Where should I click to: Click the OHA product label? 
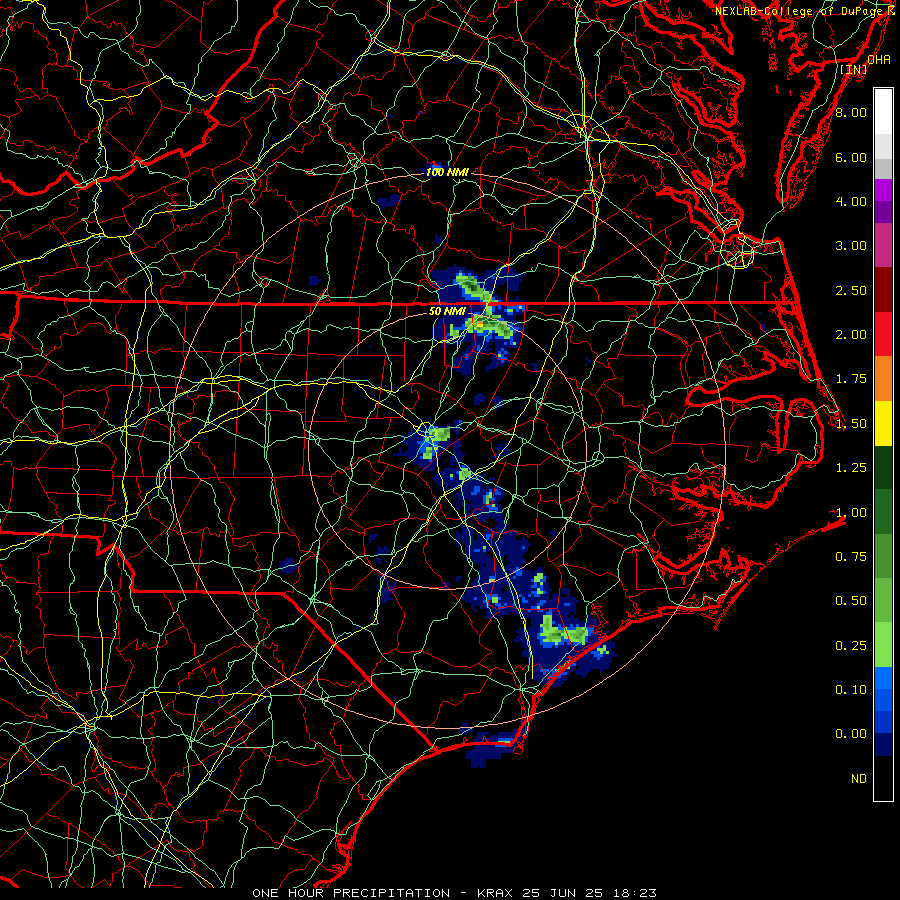point(879,60)
